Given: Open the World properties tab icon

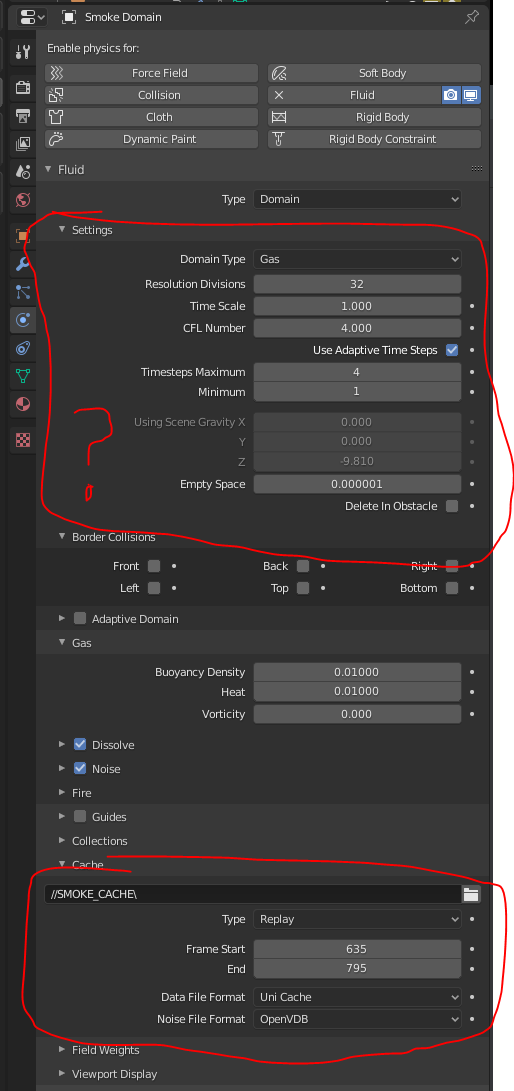Looking at the screenshot, I should (23, 200).
